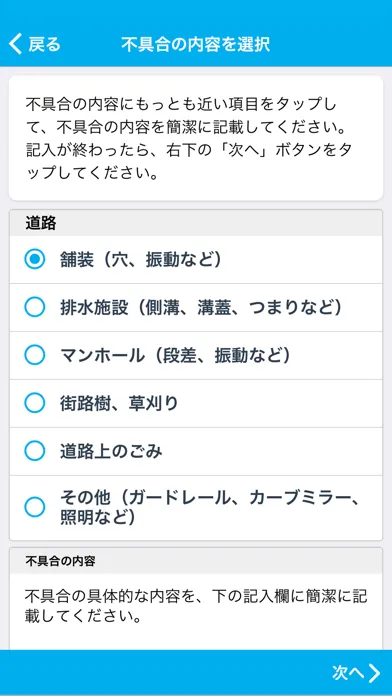Screen dimensions: 392x696
Task: Select the 道路上のごみ radio button
Action: (35, 451)
